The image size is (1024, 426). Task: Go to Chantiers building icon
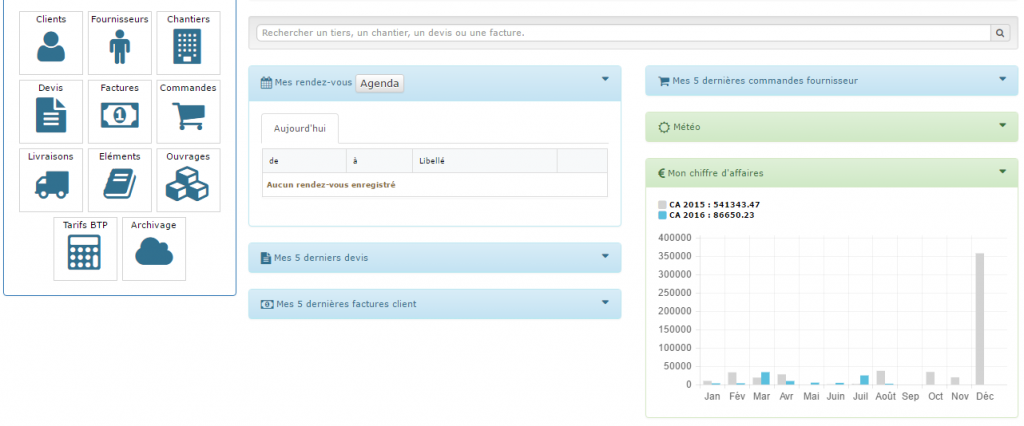click(x=188, y=47)
